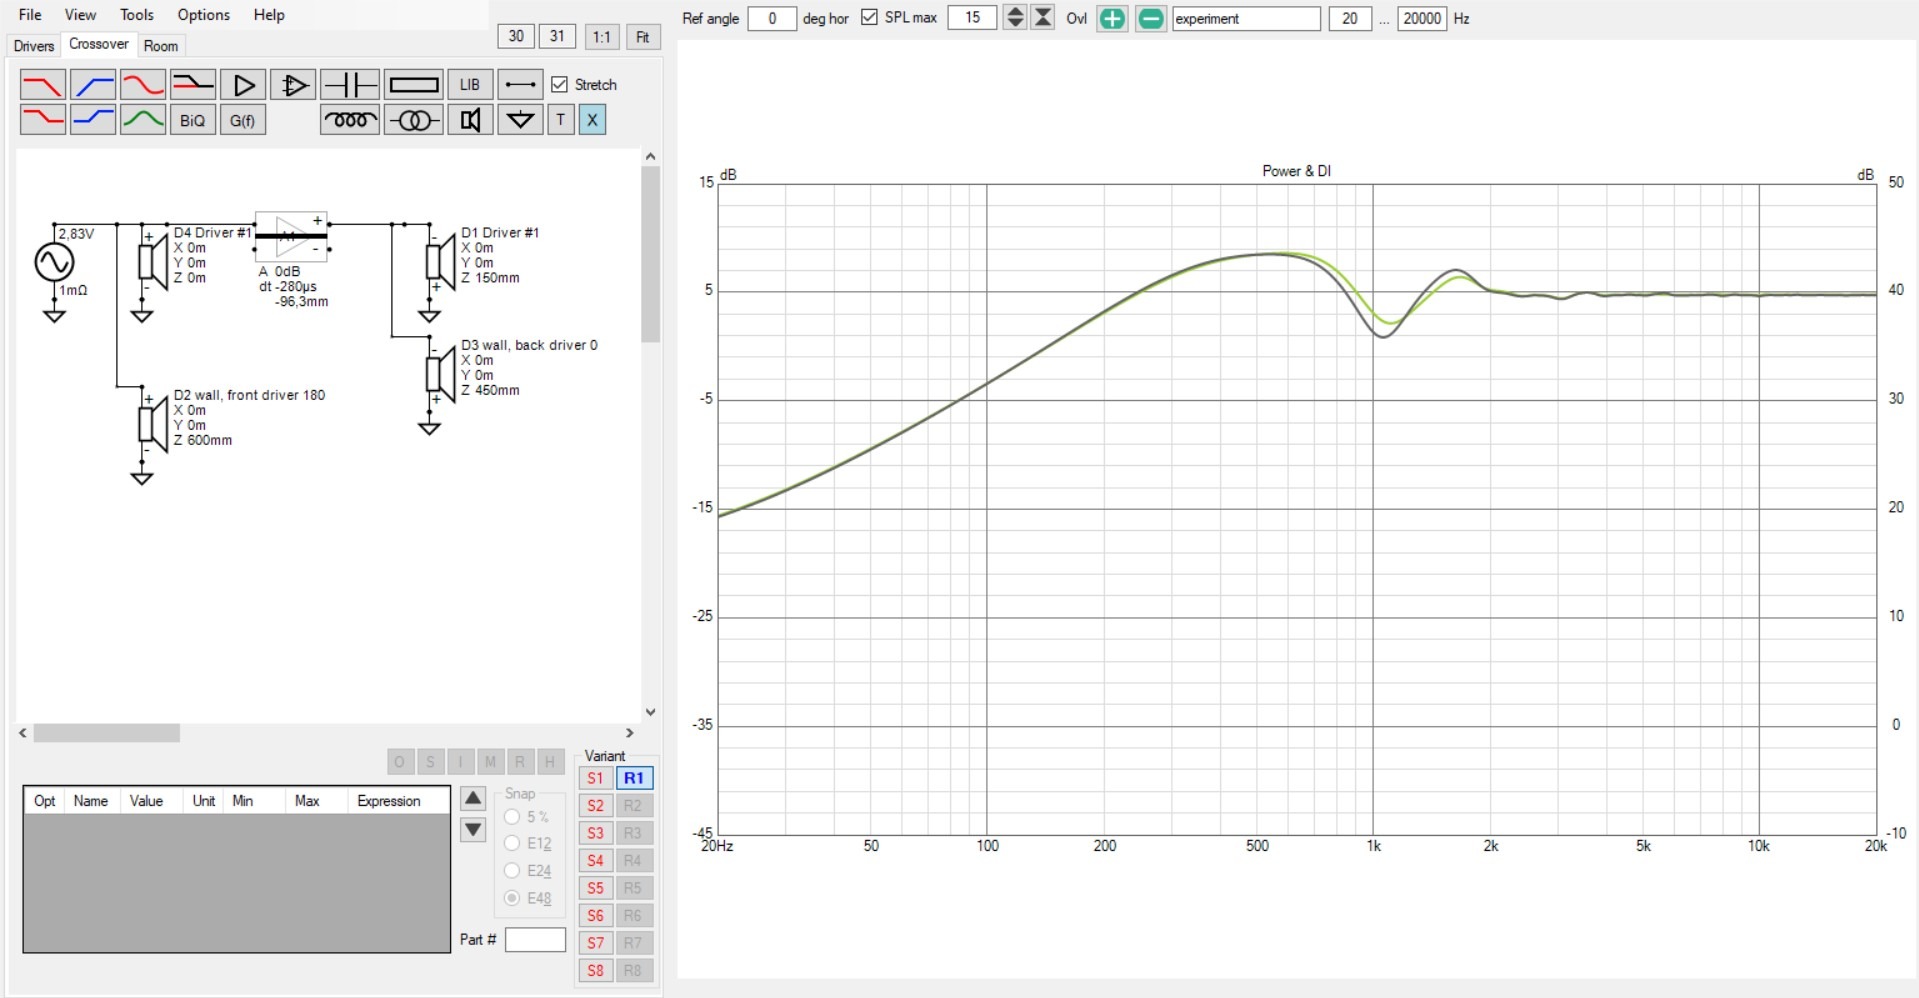Select red-and-black step filter block icon
1919x998 pixels.
[x=193, y=85]
